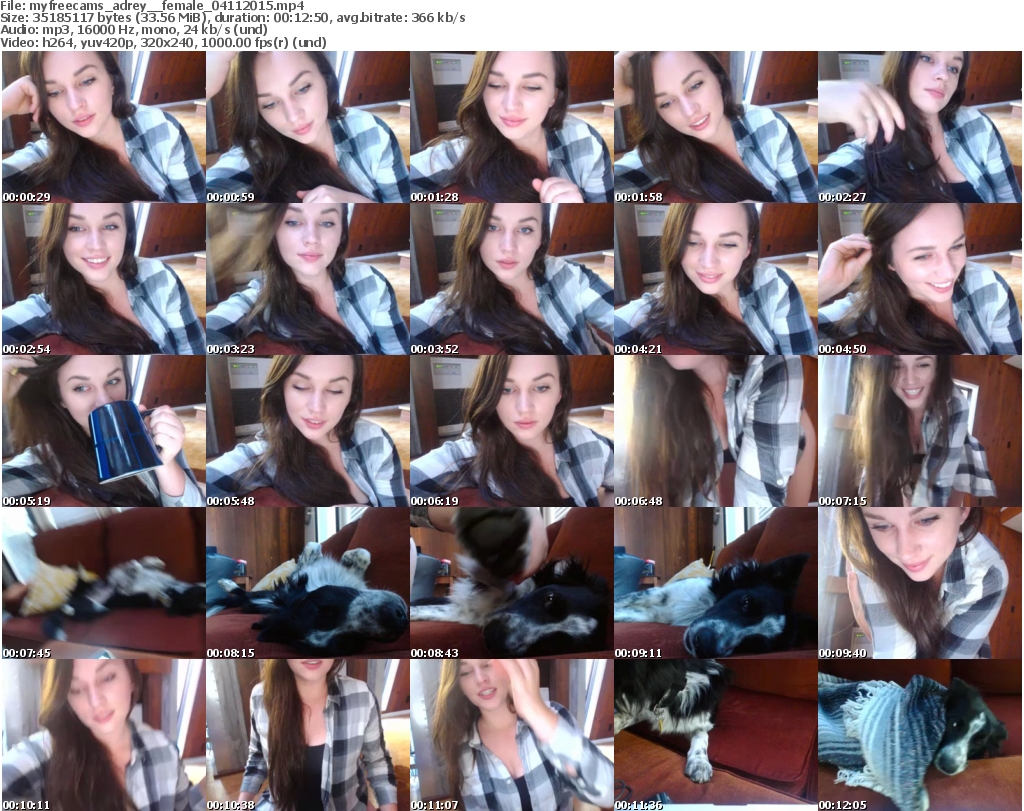Open the thumbnail stamped 00:09:40
This screenshot has width=1024, height=811.
coord(919,583)
